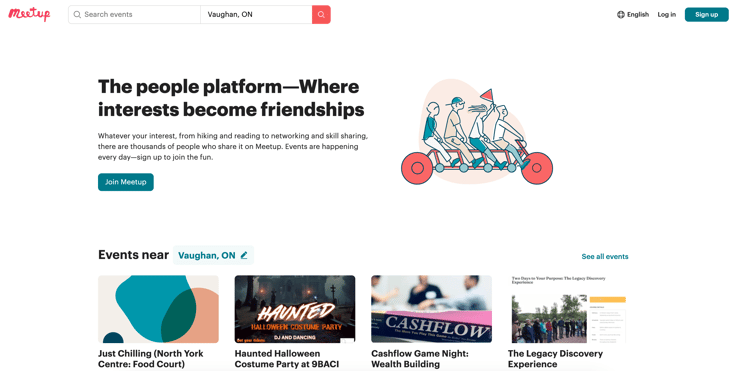Click the Log in link

[667, 14]
